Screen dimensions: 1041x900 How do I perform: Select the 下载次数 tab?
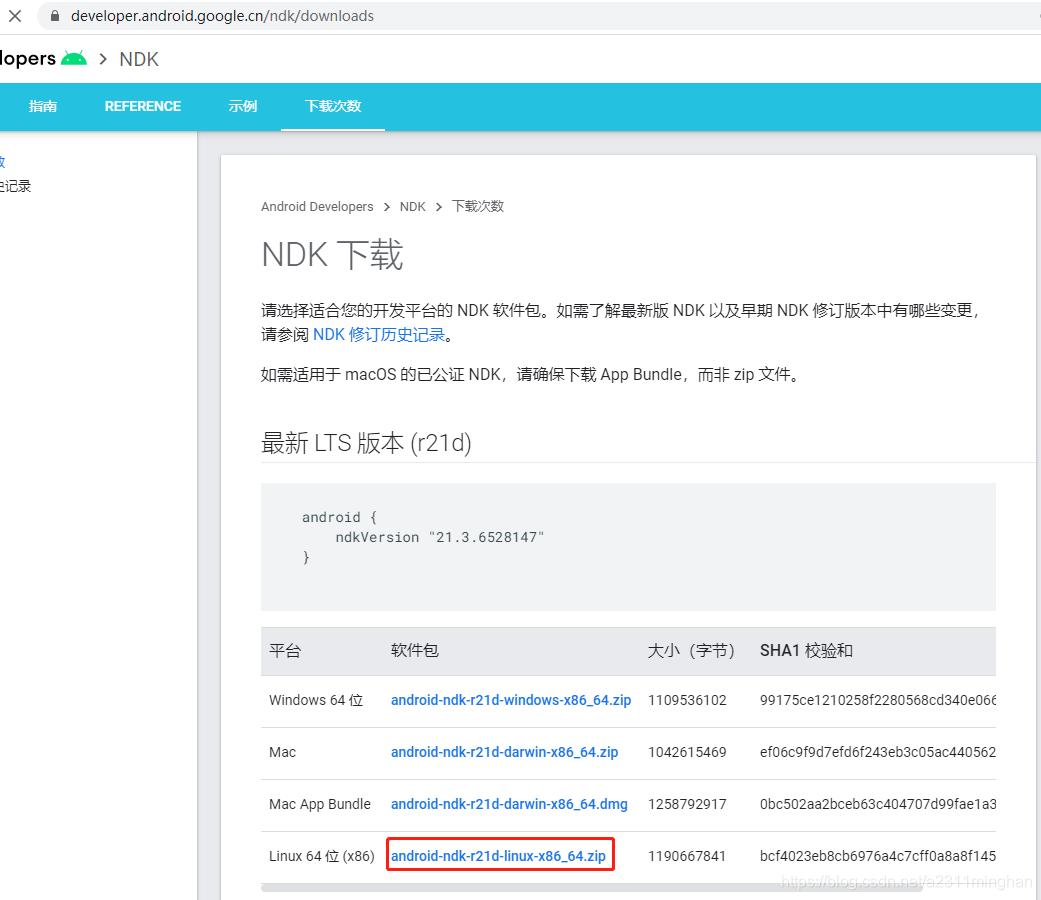333,106
